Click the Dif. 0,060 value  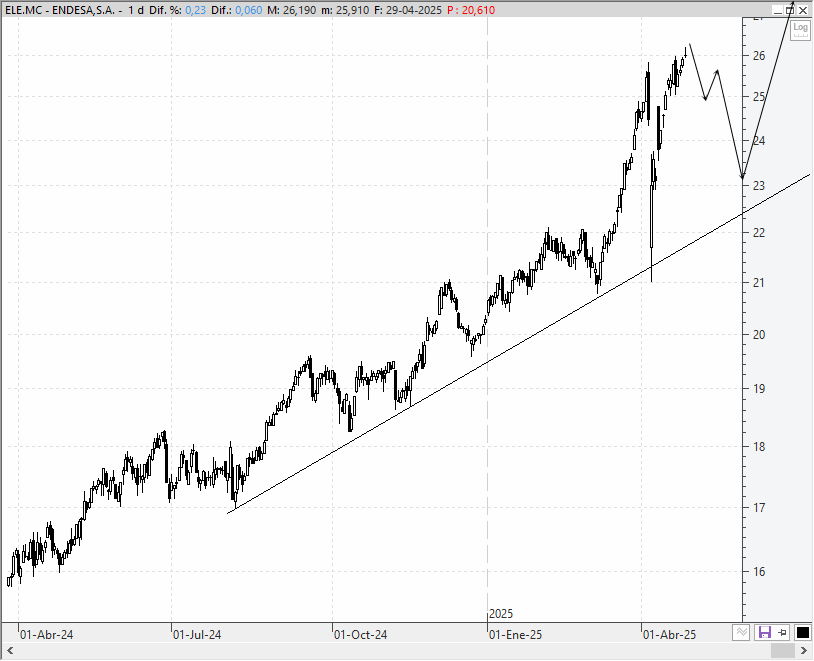[x=249, y=10]
